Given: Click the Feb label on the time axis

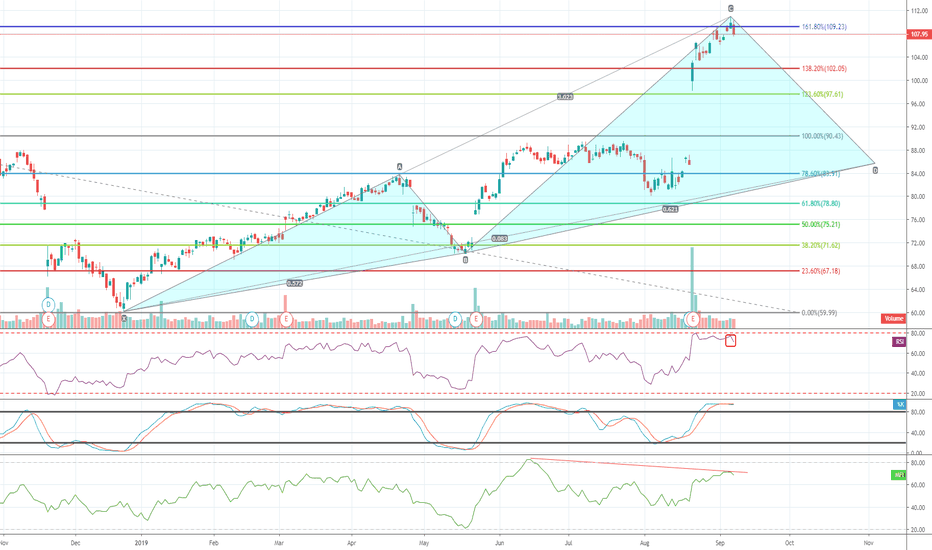Looking at the screenshot, I should click(214, 543).
